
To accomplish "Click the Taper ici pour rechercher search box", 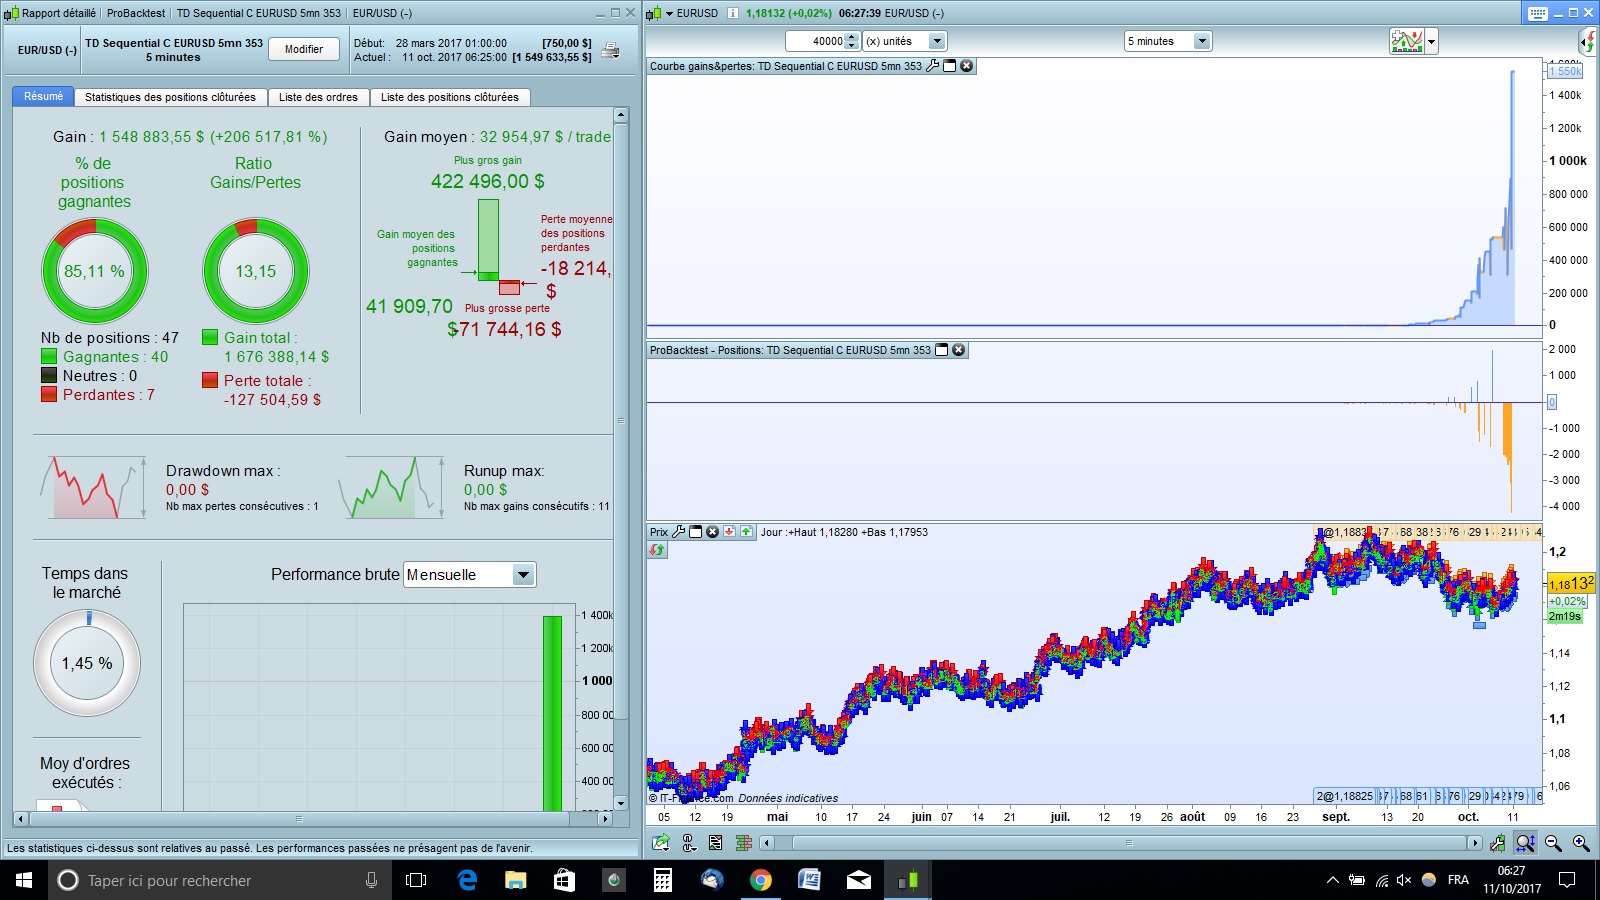I will 220,880.
